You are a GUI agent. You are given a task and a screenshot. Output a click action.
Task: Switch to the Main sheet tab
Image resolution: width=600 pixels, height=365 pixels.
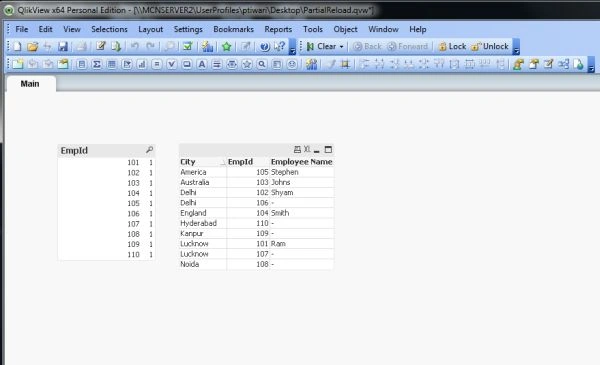click(x=30, y=84)
